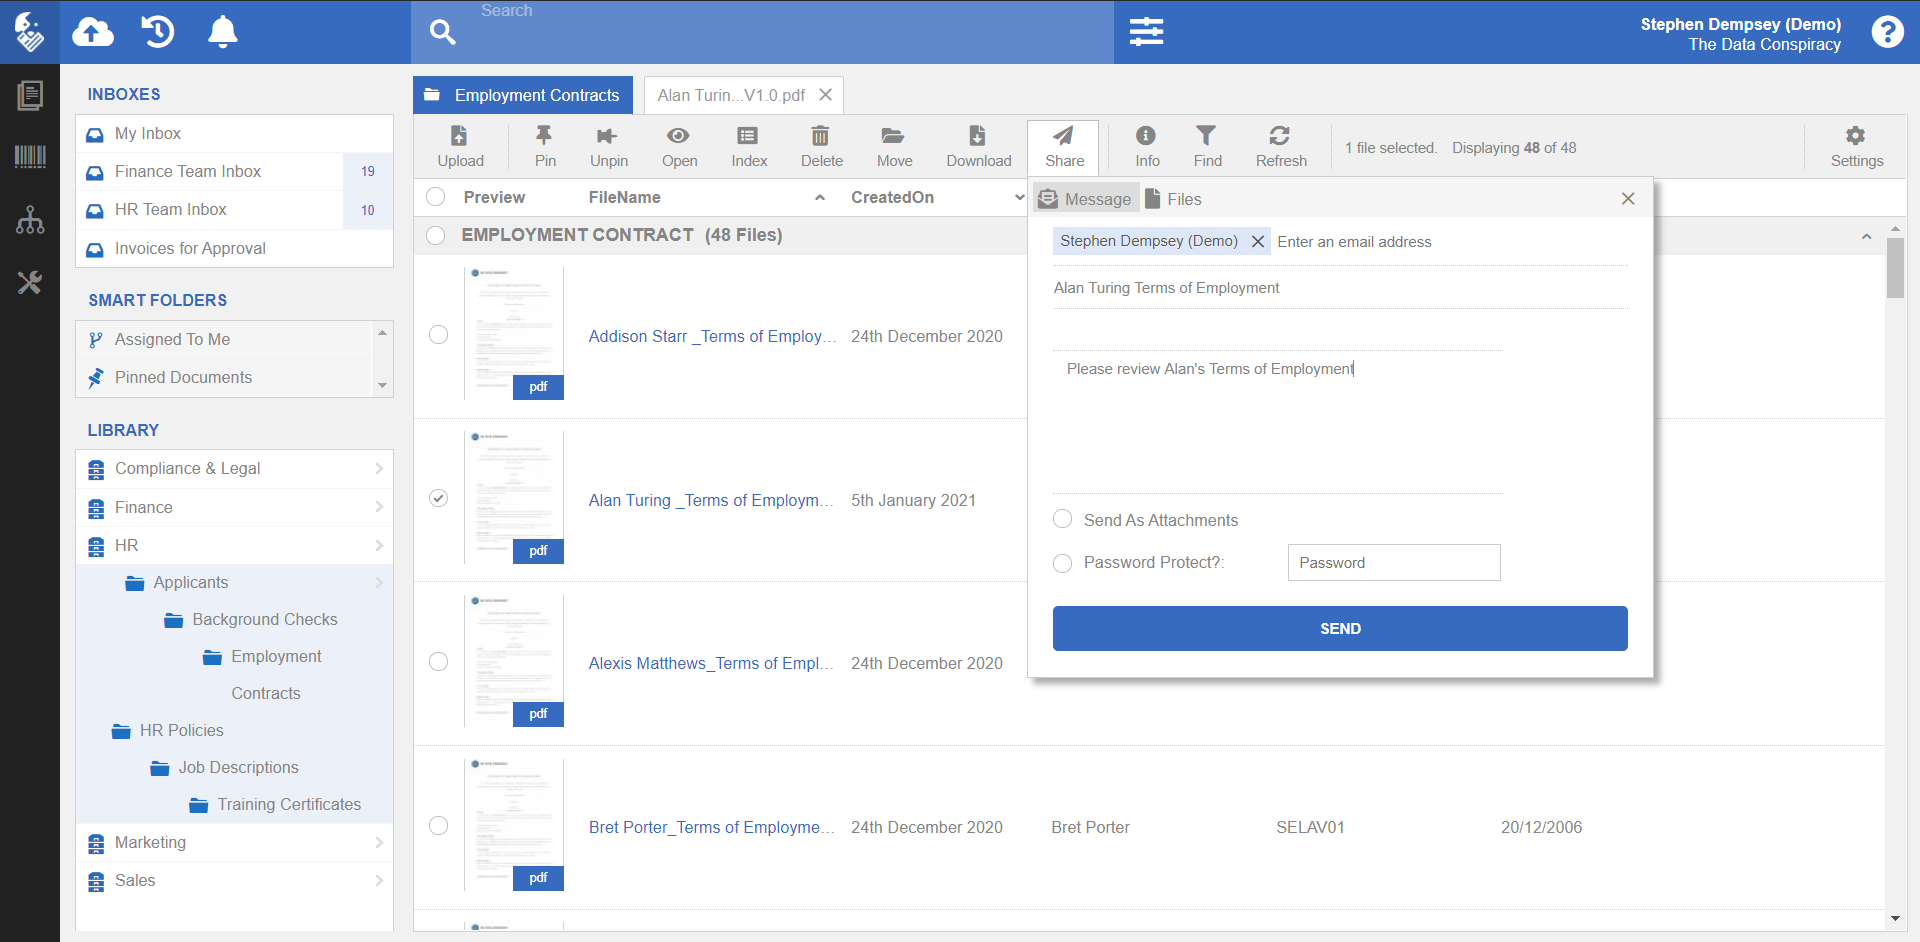This screenshot has height=942, width=1920.
Task: Close the share message panel
Action: pos(1628,199)
